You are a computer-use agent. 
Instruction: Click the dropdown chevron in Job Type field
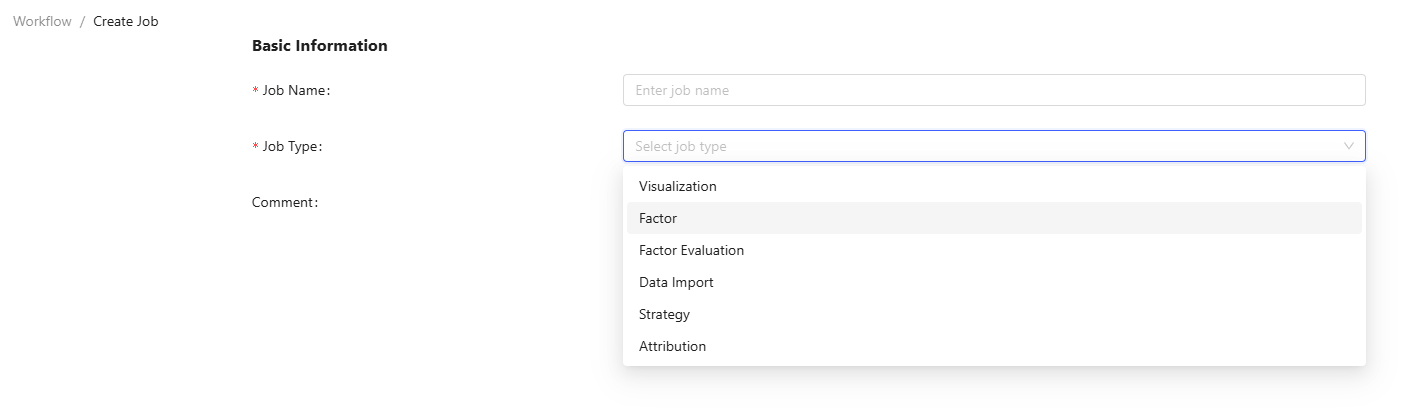(1348, 146)
